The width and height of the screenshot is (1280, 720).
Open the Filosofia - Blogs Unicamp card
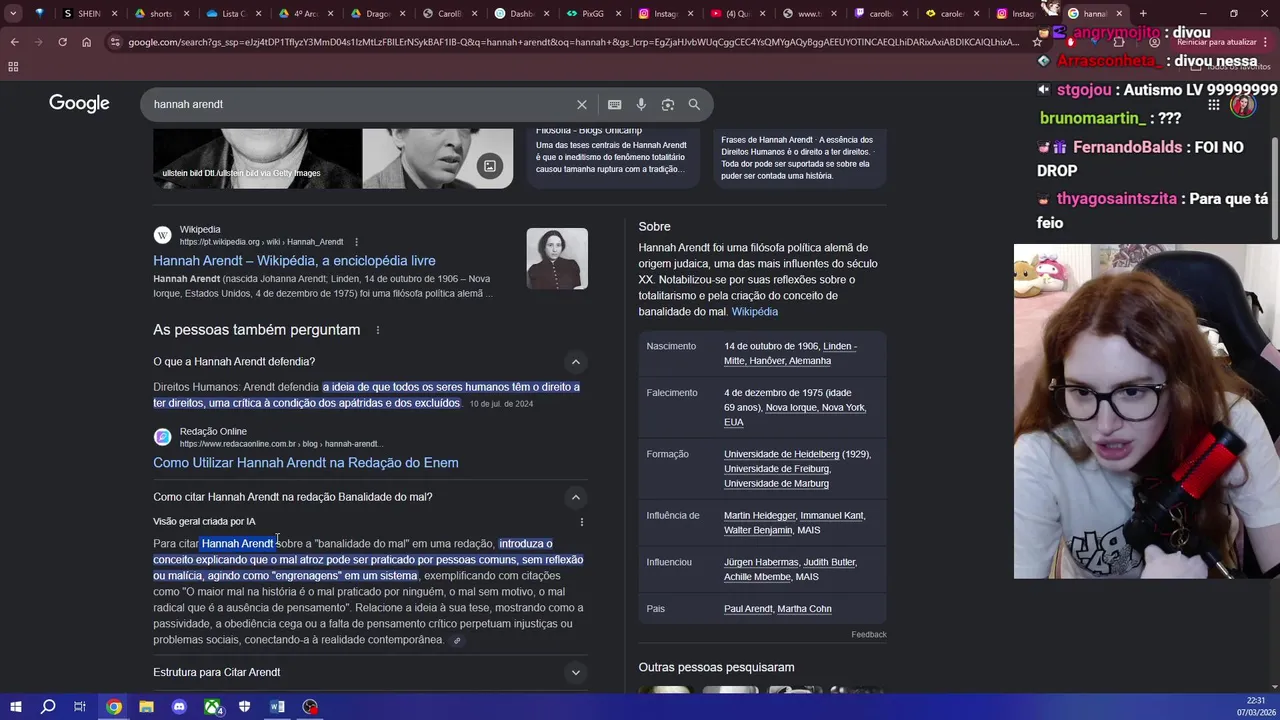(612, 157)
